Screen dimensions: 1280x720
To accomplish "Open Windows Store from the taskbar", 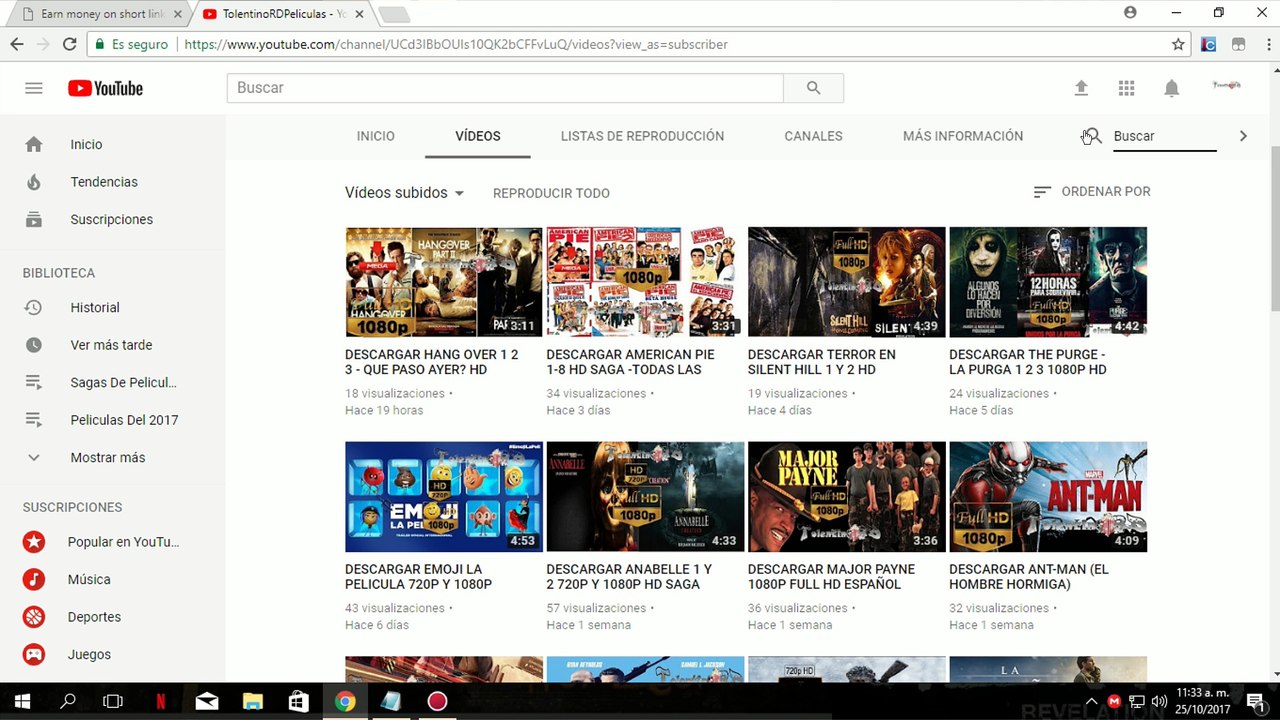I will pyautogui.click(x=298, y=701).
